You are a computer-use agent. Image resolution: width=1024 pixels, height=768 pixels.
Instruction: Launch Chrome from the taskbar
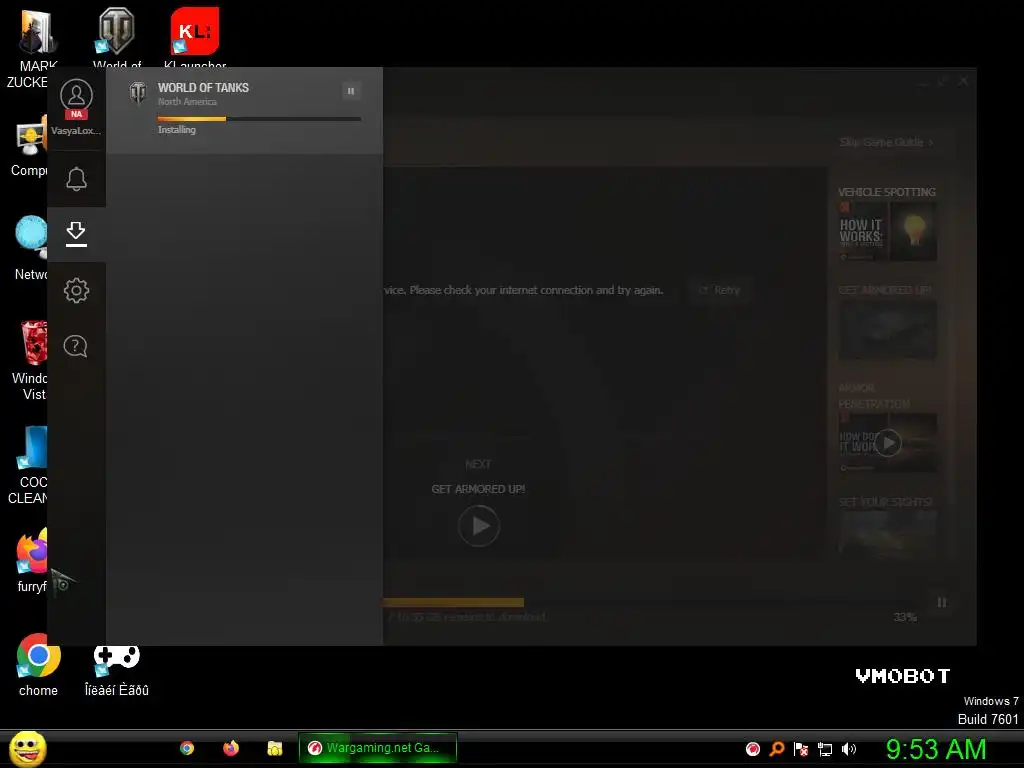click(187, 748)
